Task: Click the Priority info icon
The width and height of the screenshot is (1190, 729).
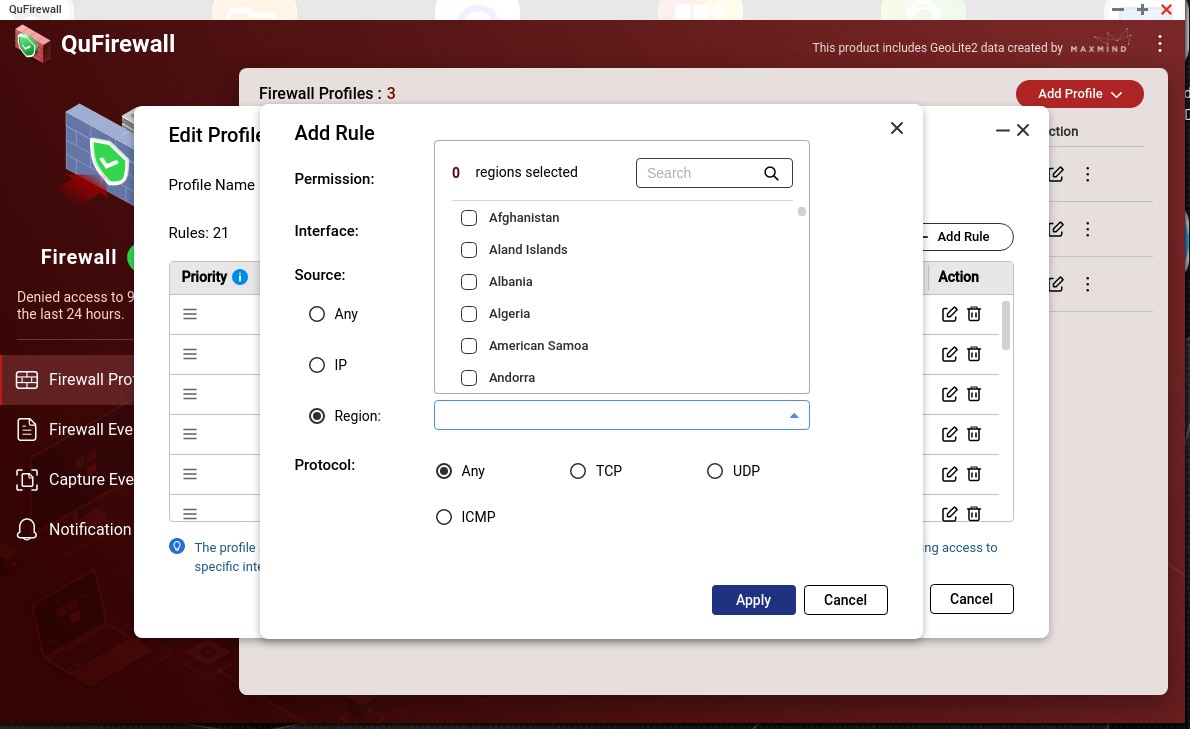Action: pos(240,277)
